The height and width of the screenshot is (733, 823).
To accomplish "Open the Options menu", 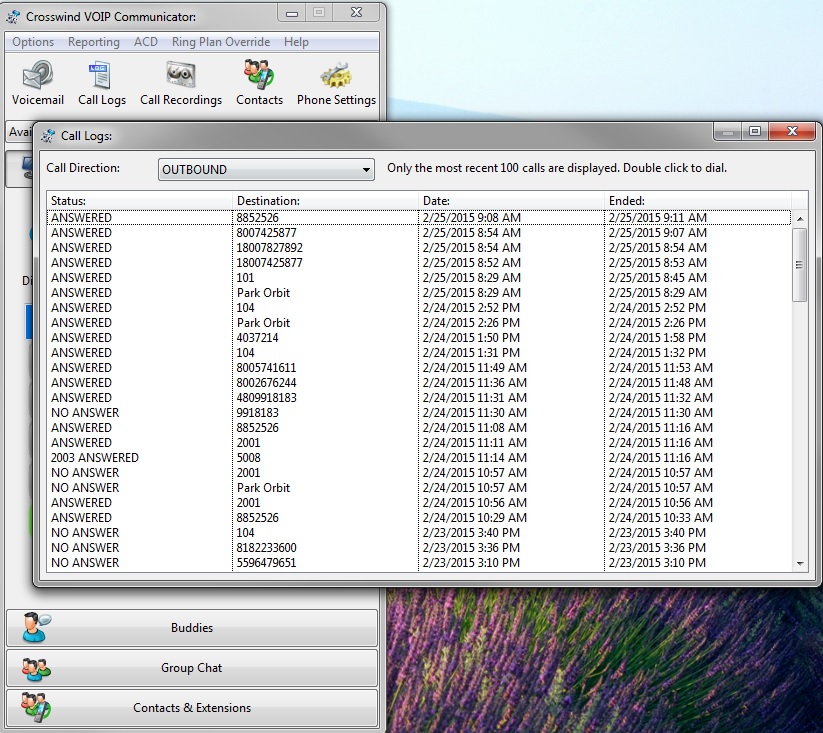I will tap(33, 42).
